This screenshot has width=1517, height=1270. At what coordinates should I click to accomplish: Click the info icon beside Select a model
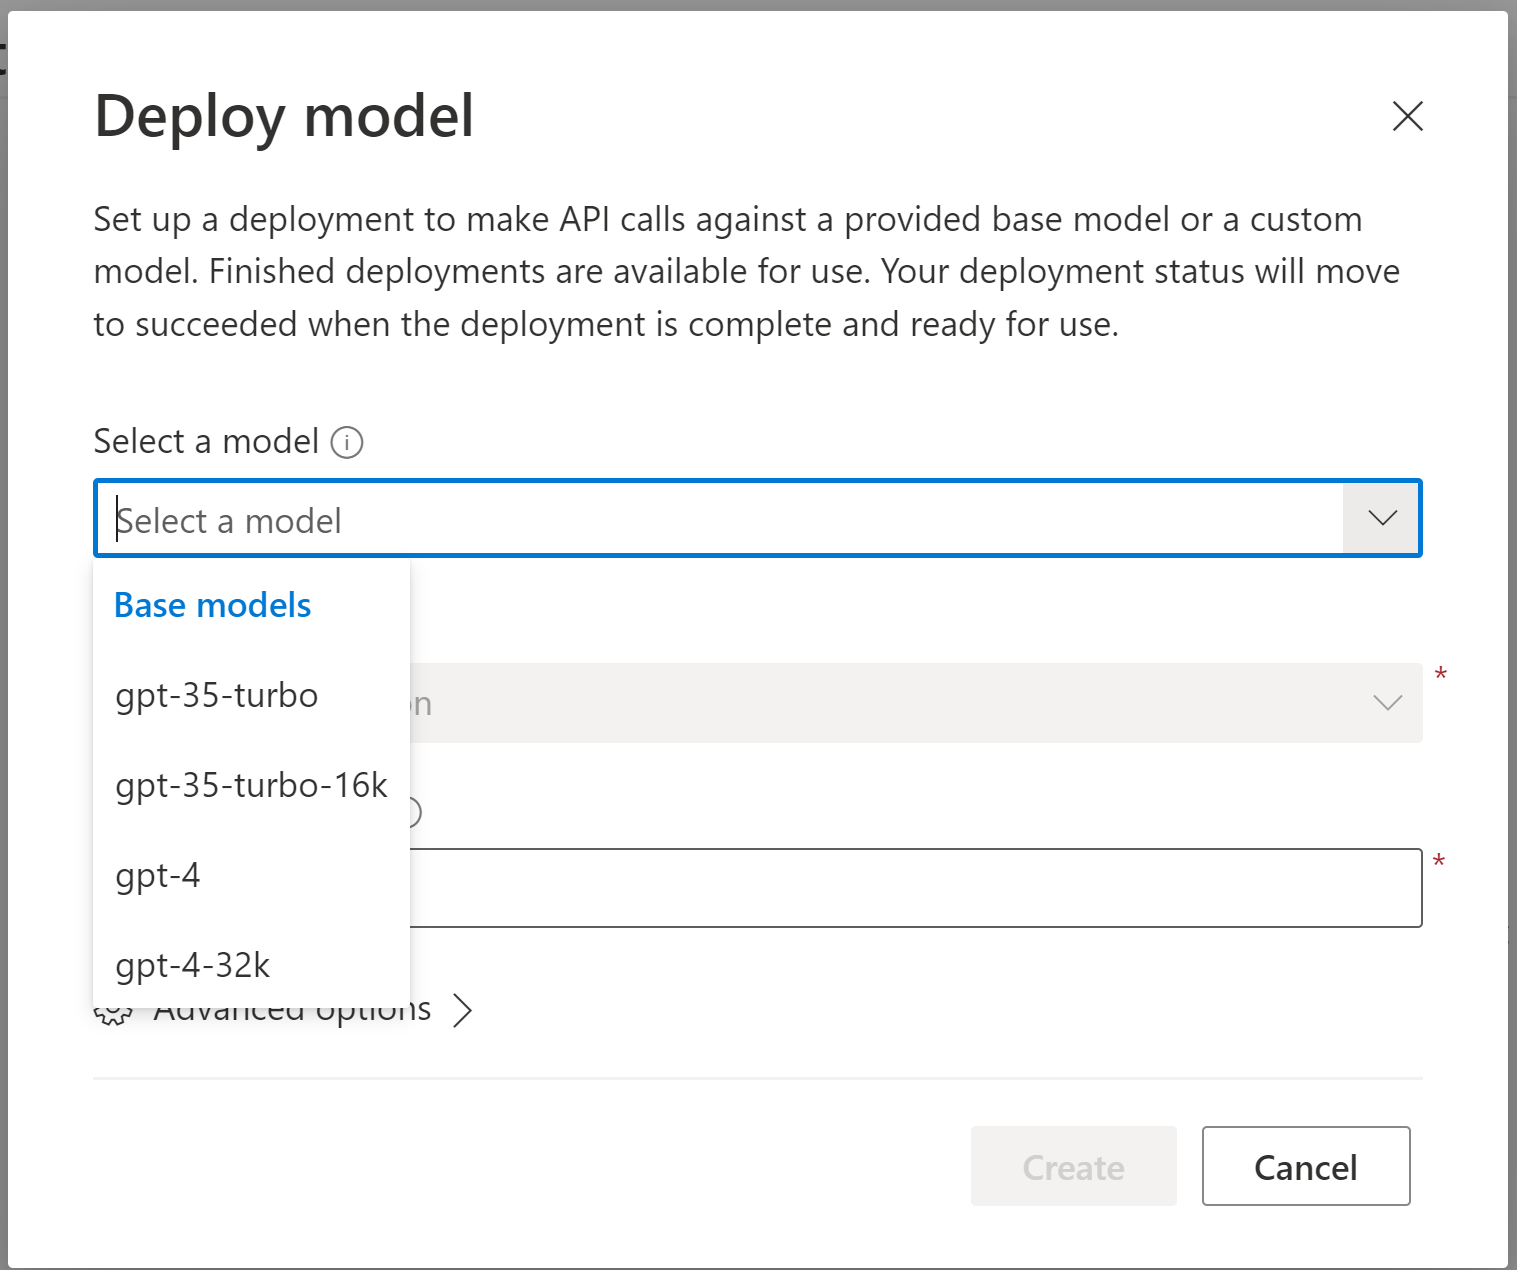click(x=347, y=442)
